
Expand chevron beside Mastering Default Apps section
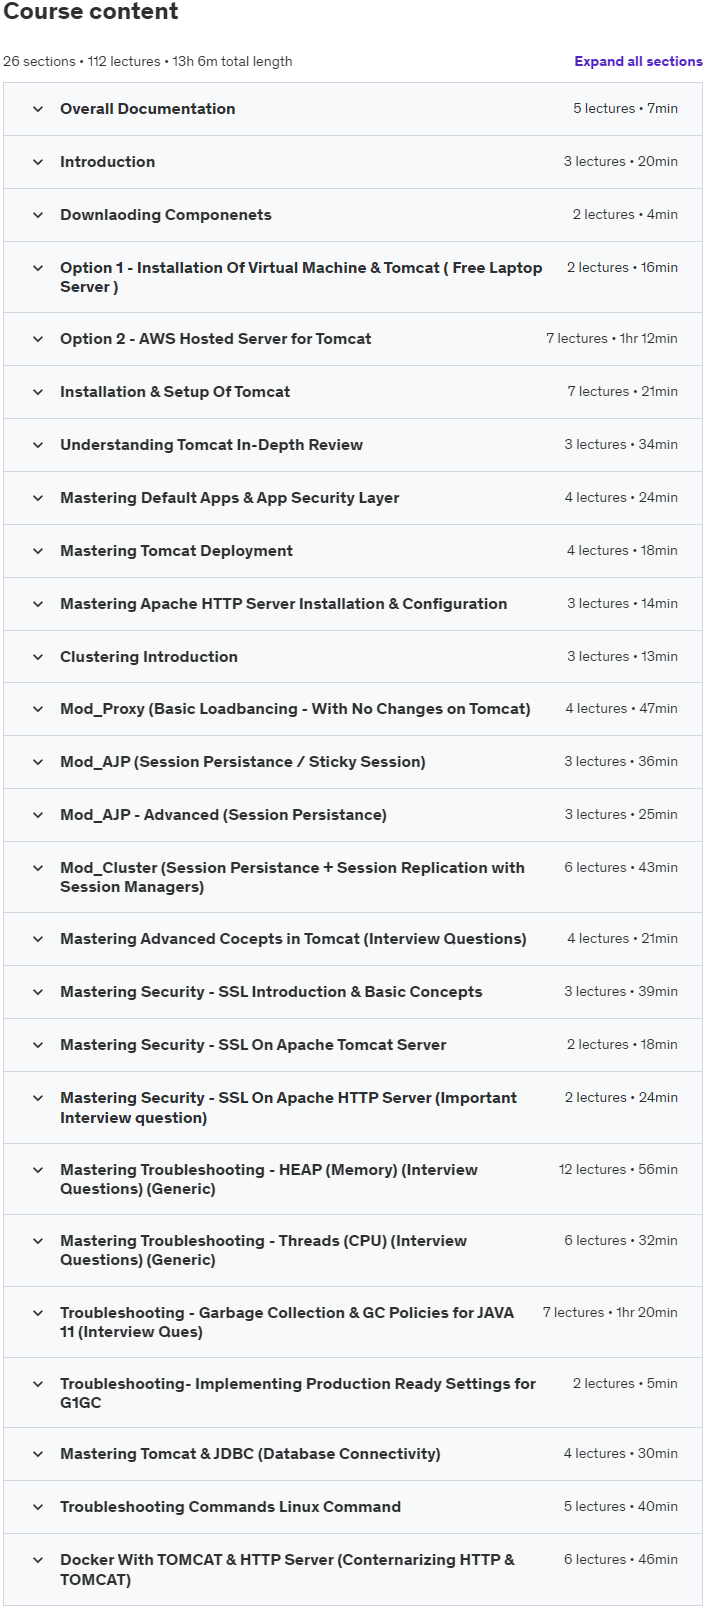(38, 498)
